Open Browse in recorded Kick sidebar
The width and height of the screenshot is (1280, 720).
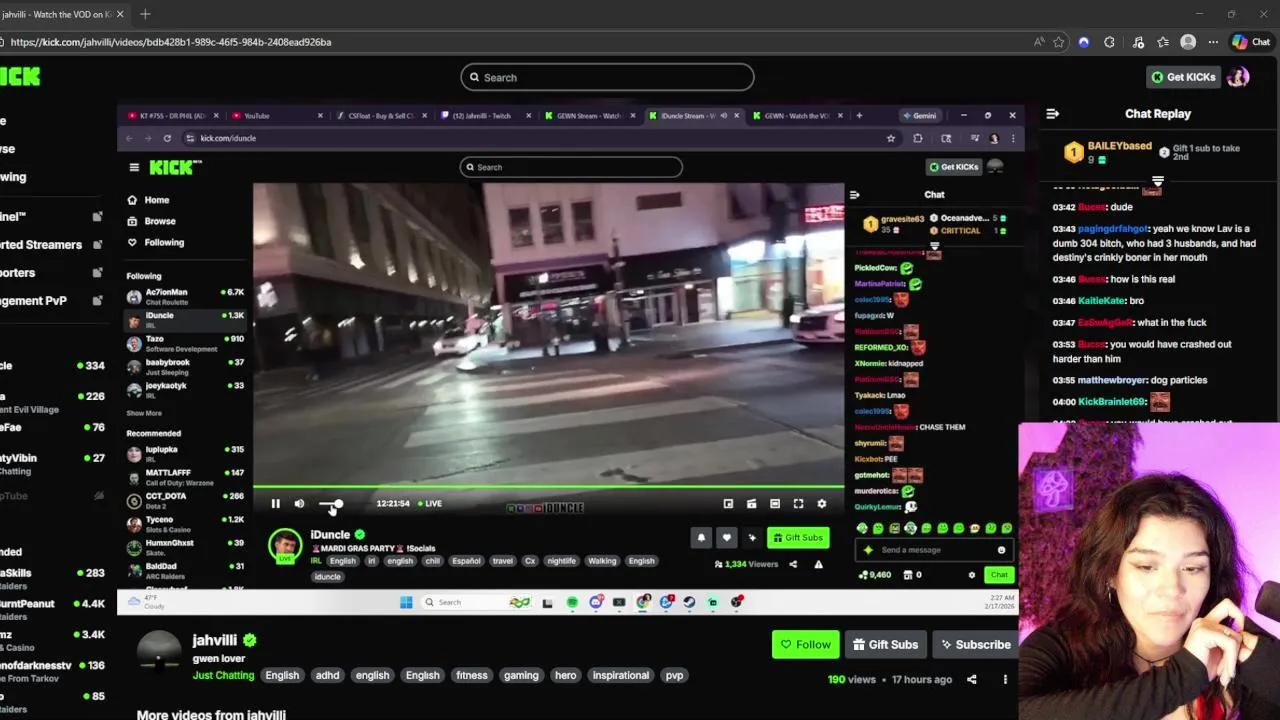point(160,221)
